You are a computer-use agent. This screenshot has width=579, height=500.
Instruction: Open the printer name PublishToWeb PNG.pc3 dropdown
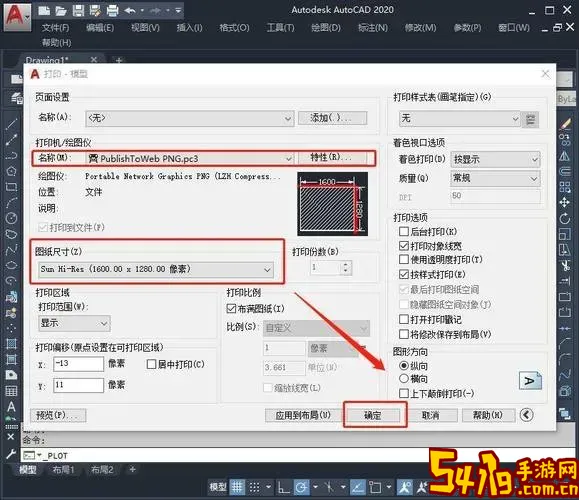[x=190, y=158]
